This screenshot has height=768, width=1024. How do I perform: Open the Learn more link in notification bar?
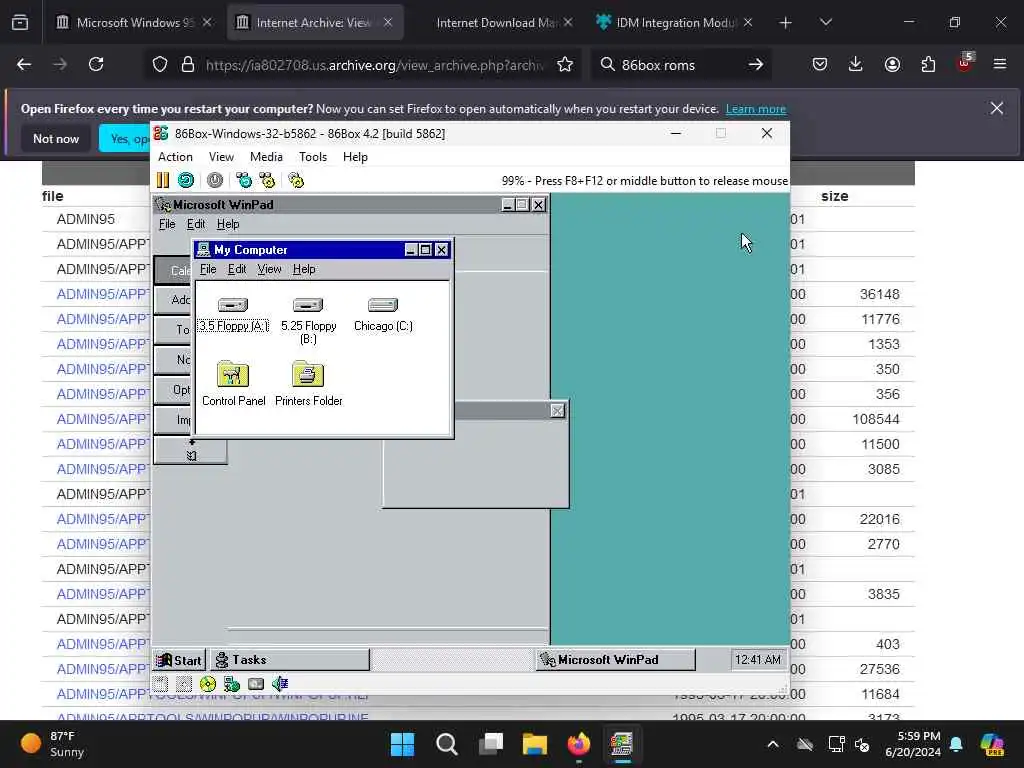756,109
